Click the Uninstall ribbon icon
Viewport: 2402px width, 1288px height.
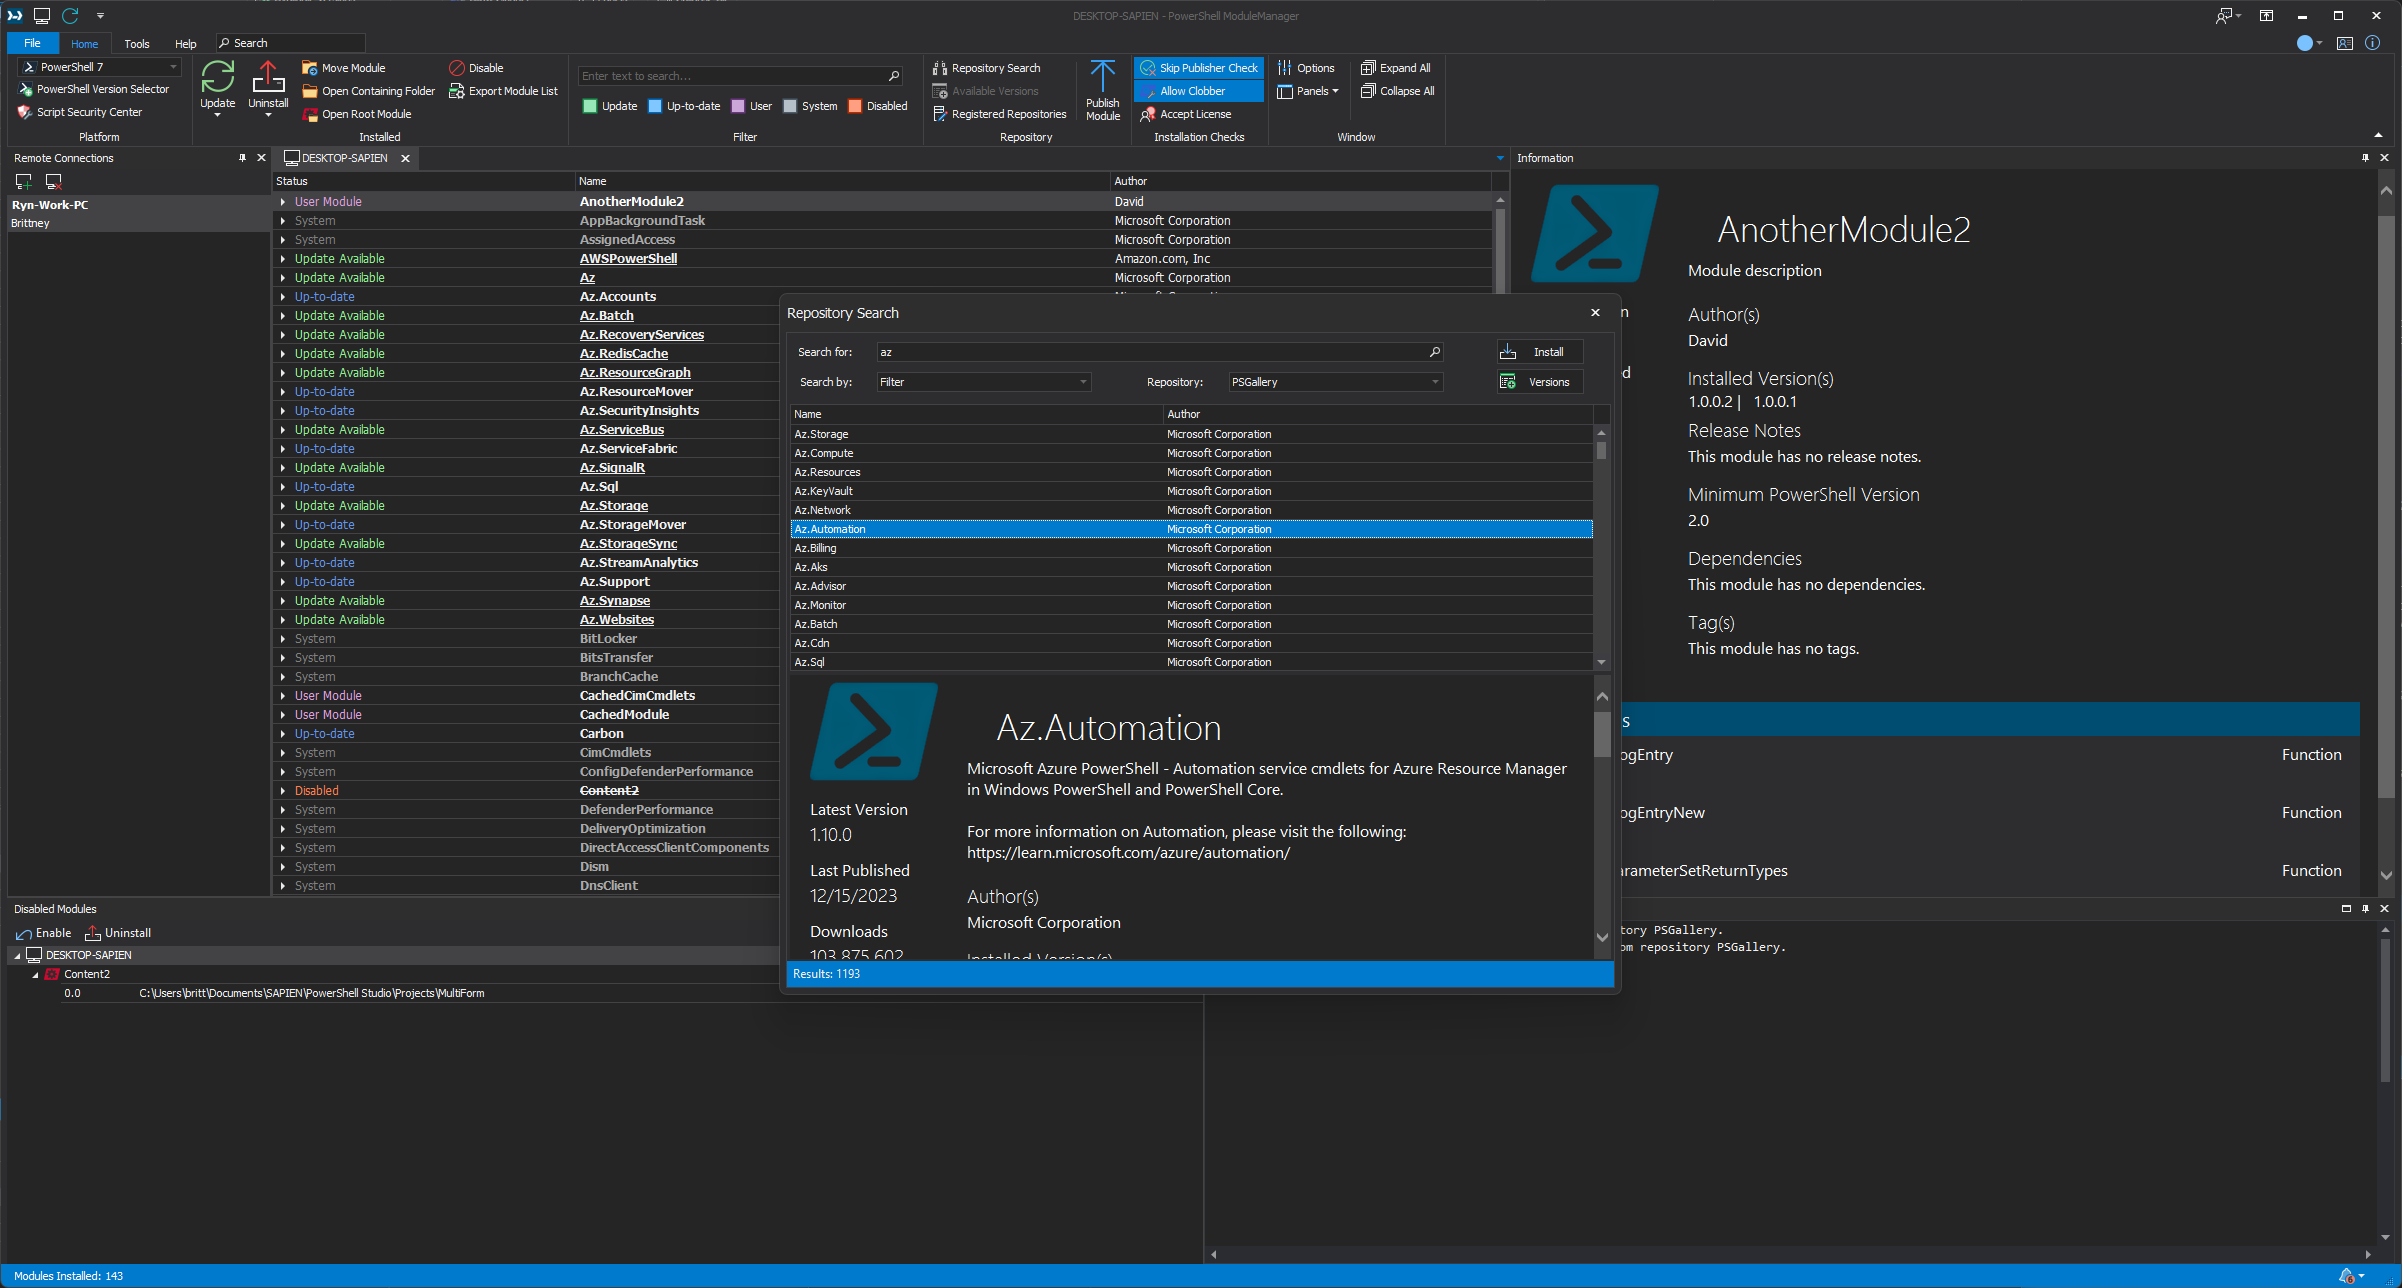pos(268,78)
